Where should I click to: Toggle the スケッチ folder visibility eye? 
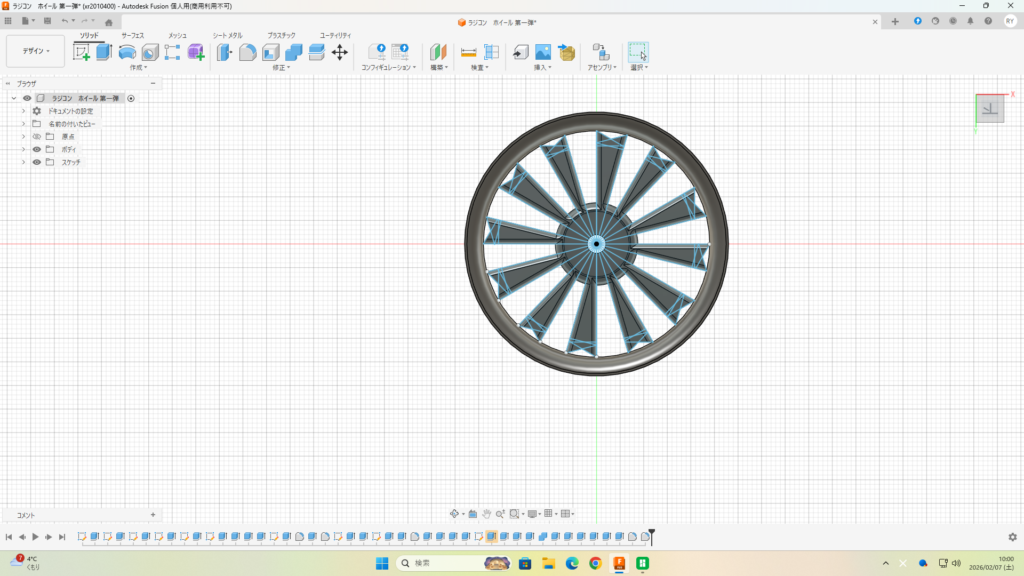[x=37, y=162]
